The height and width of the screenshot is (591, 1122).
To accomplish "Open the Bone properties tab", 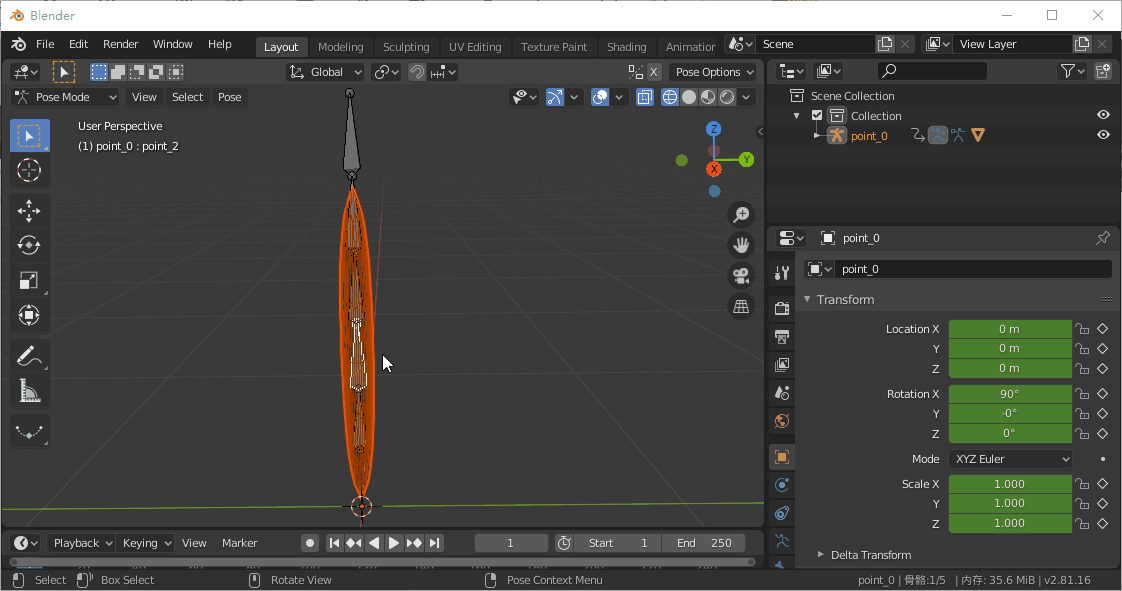I will 782,565.
